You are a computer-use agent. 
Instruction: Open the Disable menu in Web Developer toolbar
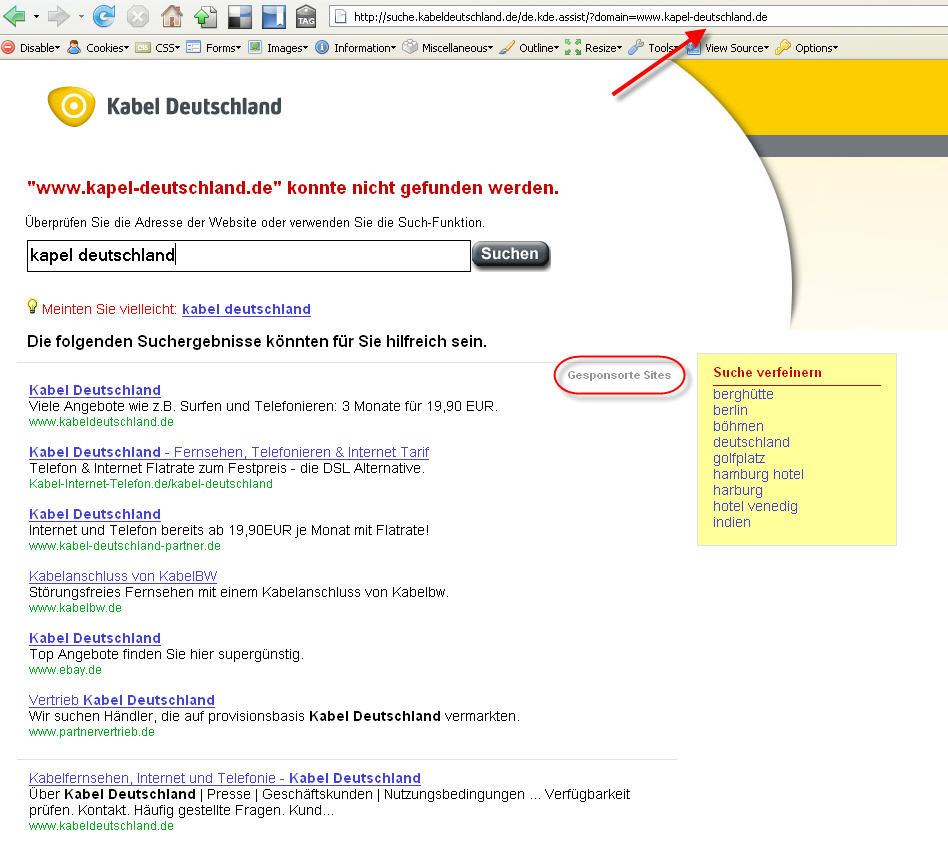point(40,48)
